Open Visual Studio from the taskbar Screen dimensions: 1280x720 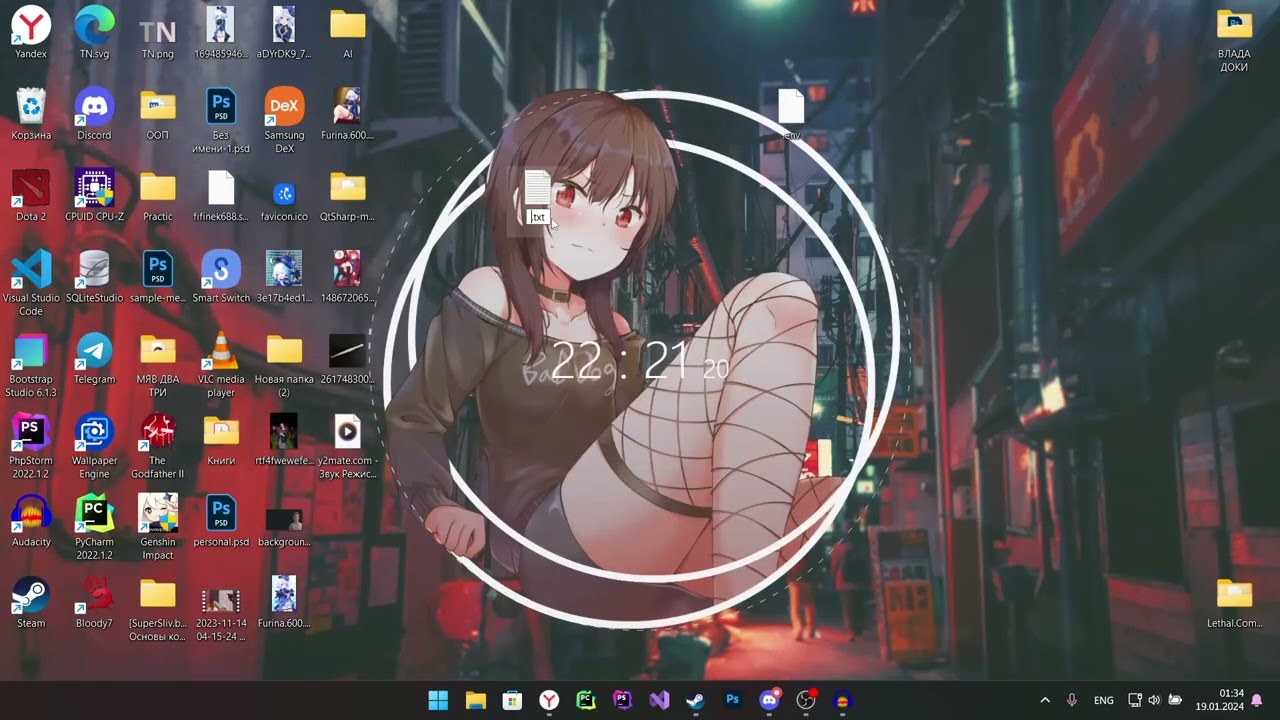[659, 700]
